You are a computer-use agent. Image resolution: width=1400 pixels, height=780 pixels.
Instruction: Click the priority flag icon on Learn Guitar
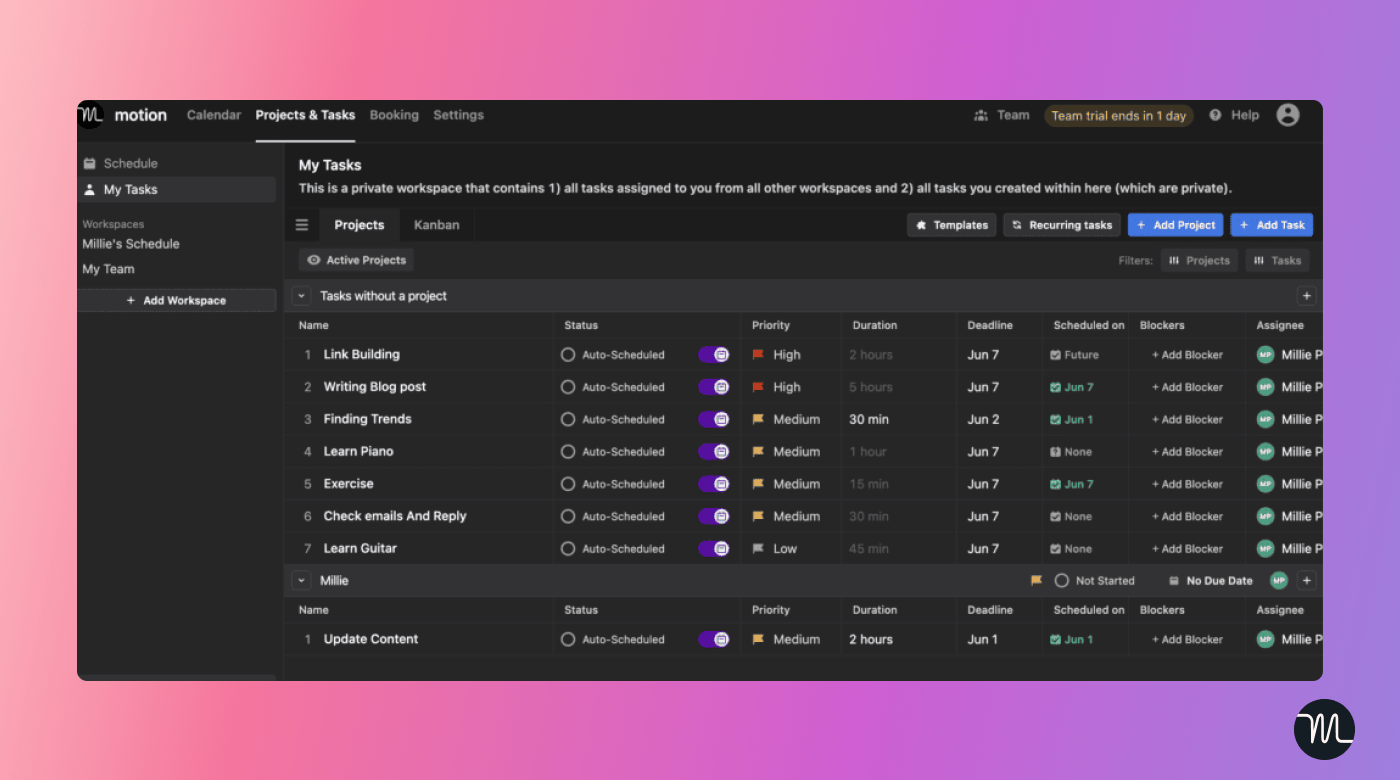click(759, 548)
